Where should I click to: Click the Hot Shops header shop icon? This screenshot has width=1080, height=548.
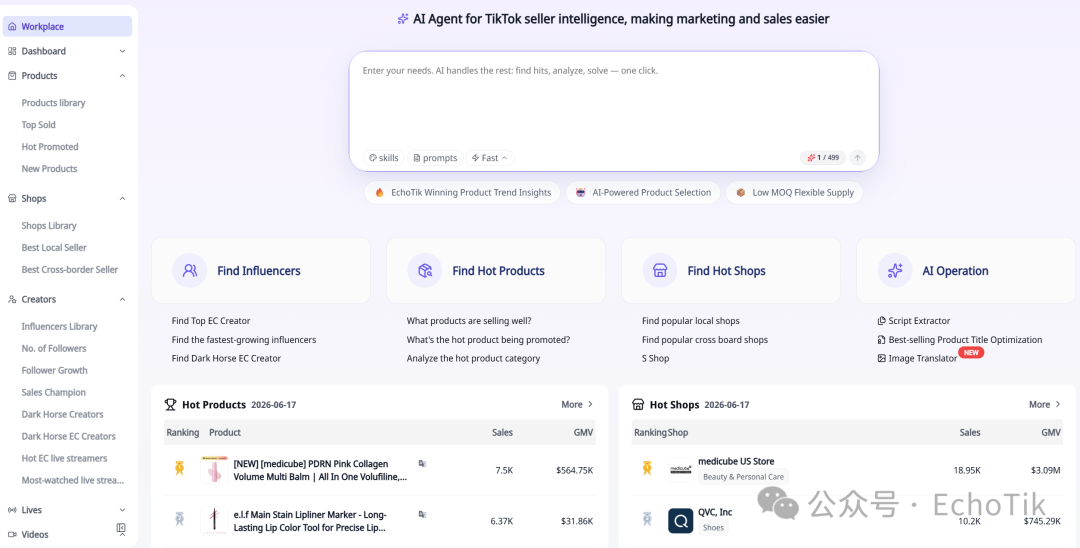tap(638, 404)
